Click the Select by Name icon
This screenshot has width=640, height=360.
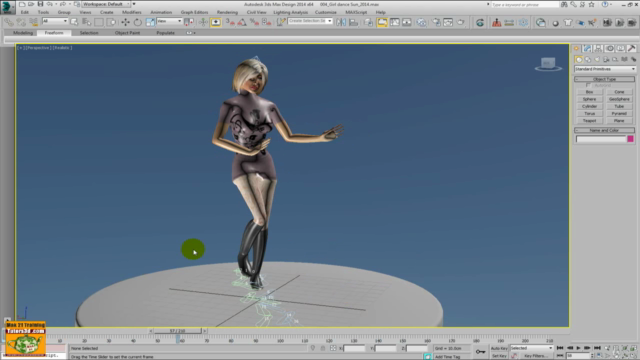pyautogui.click(x=87, y=22)
